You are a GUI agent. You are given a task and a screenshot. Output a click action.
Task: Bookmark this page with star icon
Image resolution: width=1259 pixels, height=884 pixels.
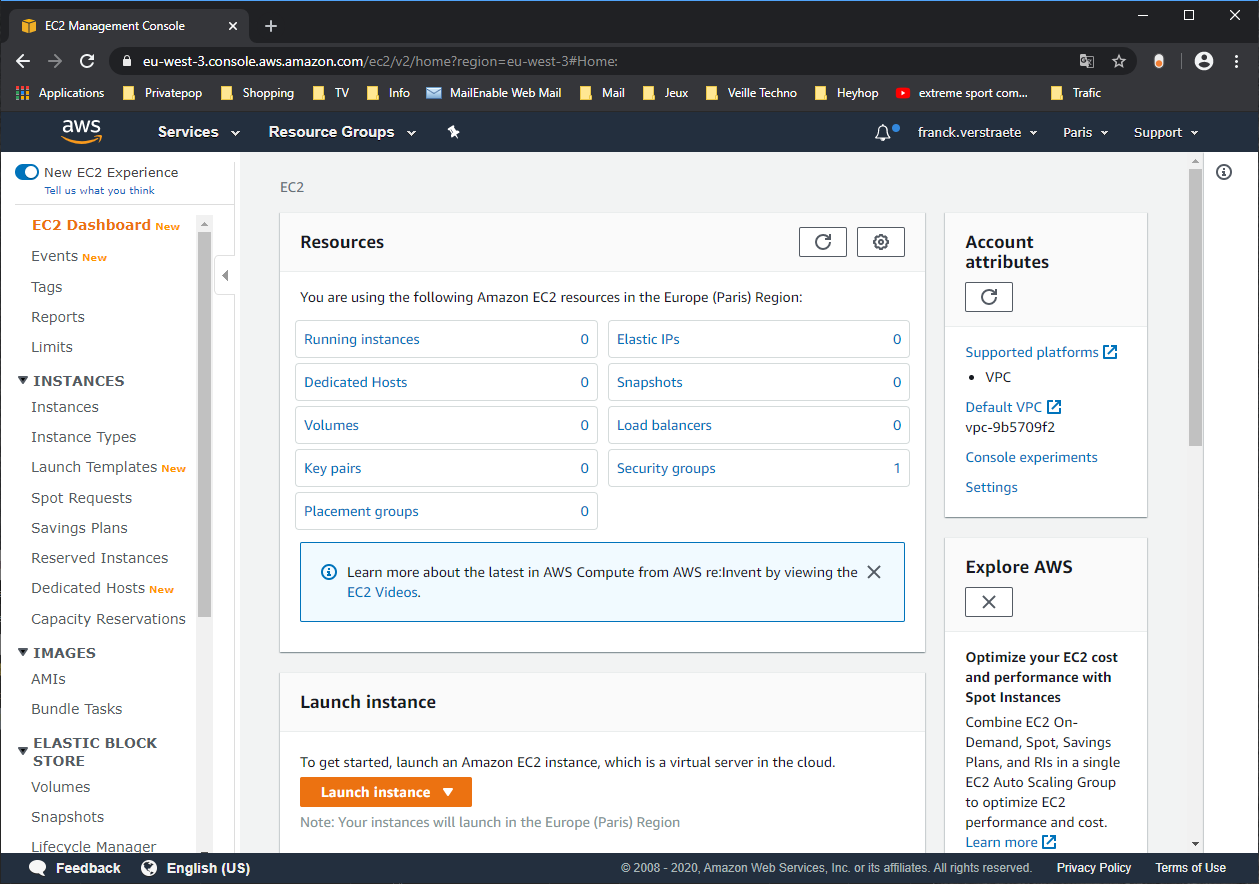click(1119, 61)
